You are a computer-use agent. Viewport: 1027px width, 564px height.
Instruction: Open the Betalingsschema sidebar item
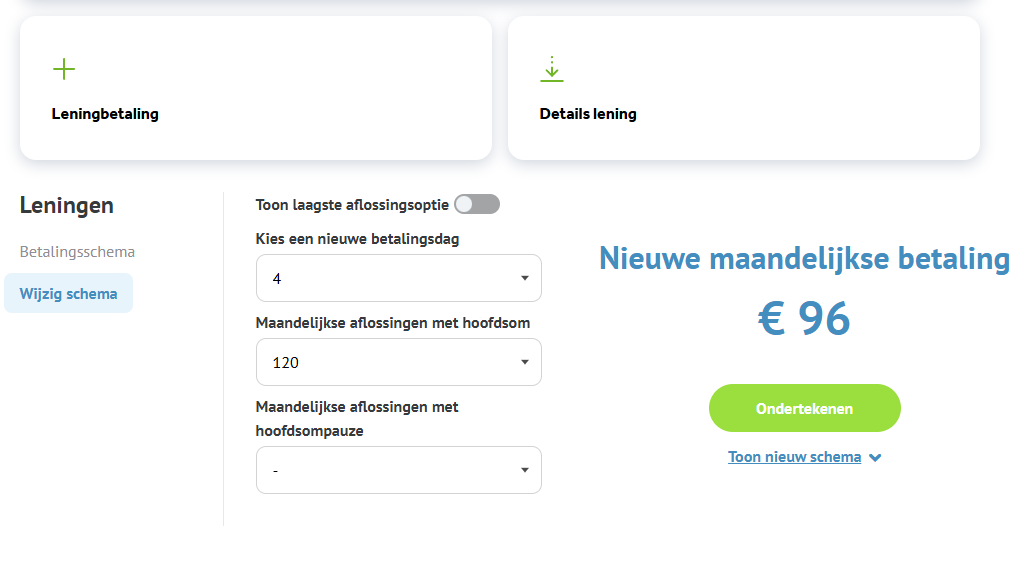coord(77,252)
